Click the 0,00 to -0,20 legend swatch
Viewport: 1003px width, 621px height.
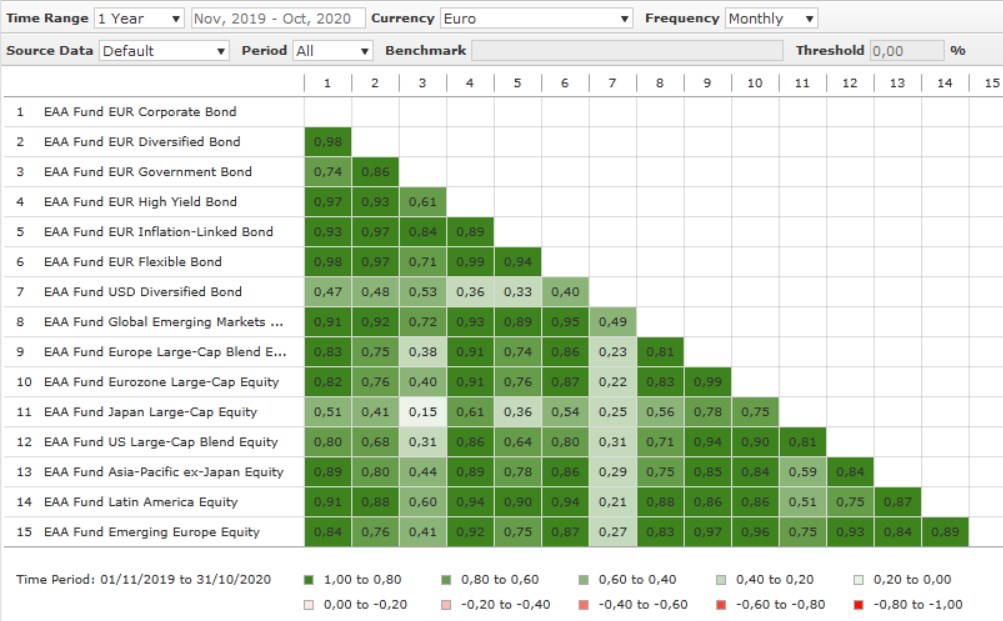tap(308, 604)
